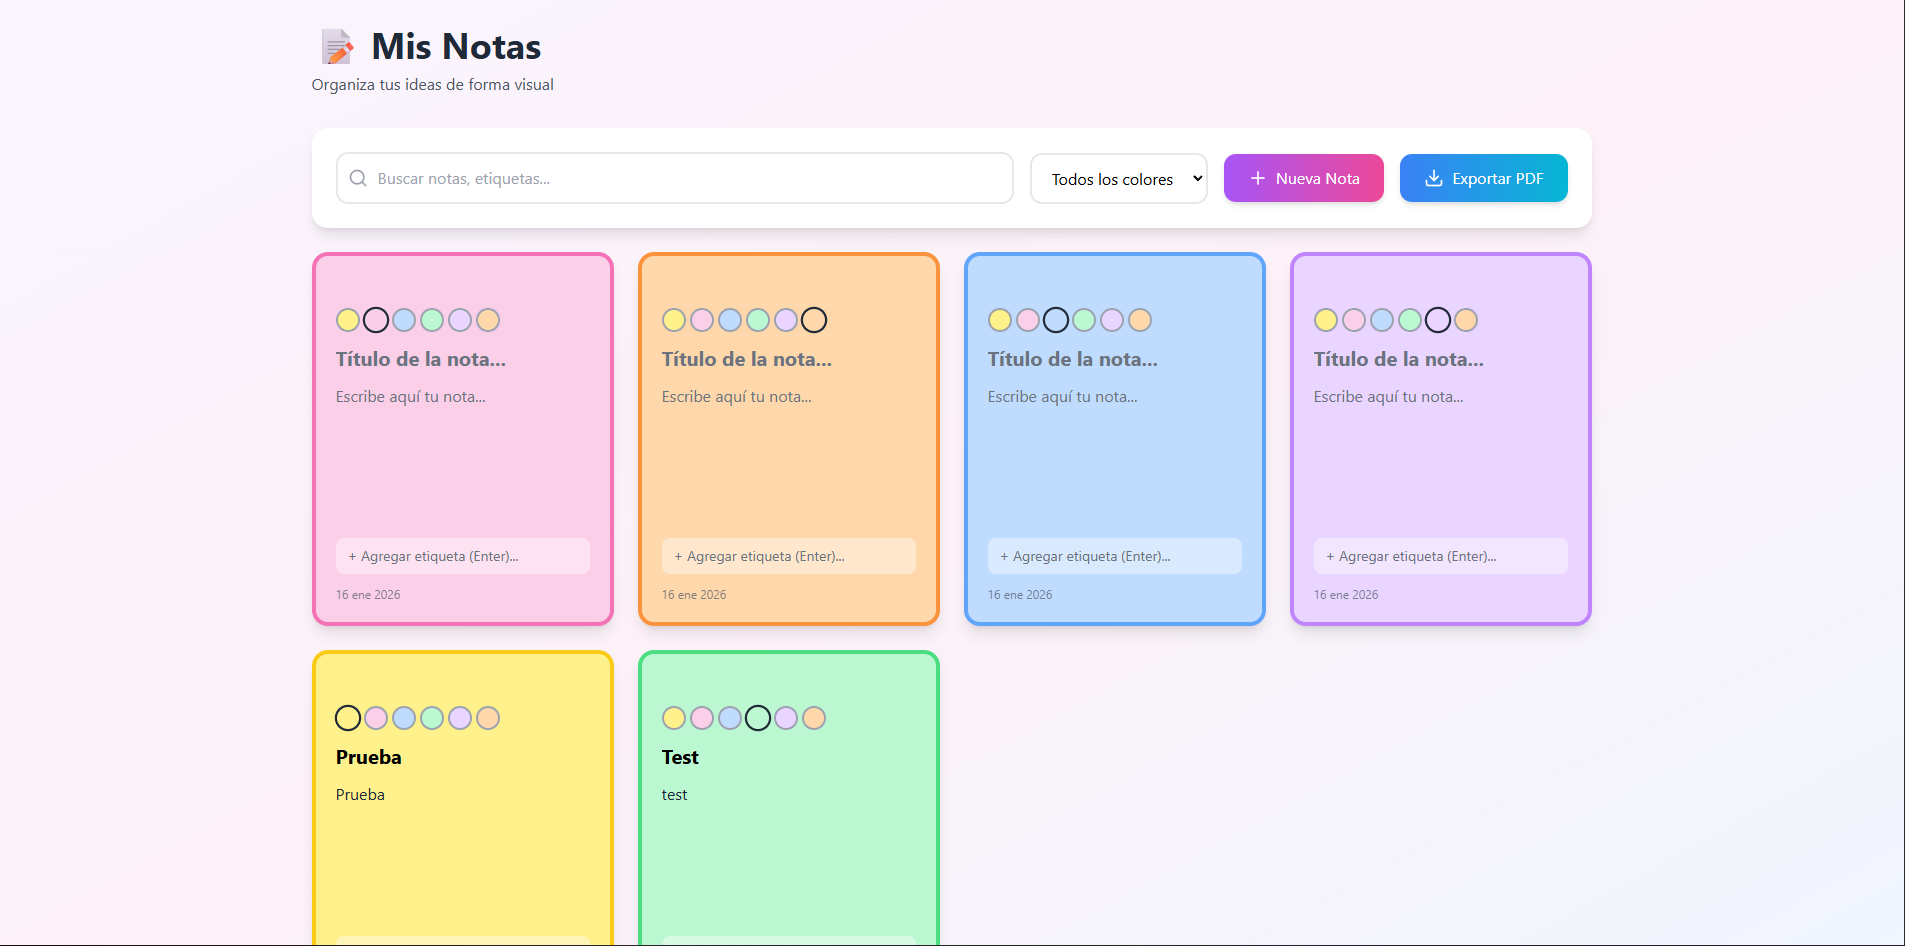Click the active purple swatch on the purple note
Screen dimensions: 1905x946
[x=1438, y=320]
